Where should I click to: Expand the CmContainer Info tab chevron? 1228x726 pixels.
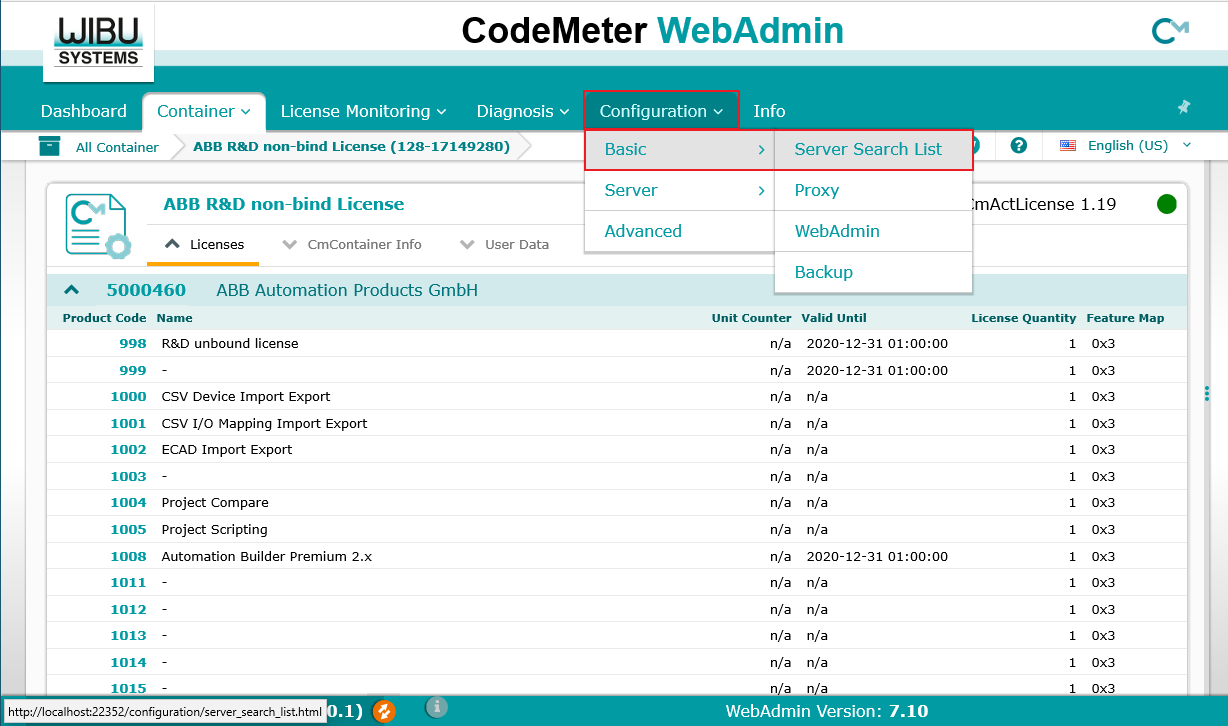(x=290, y=244)
